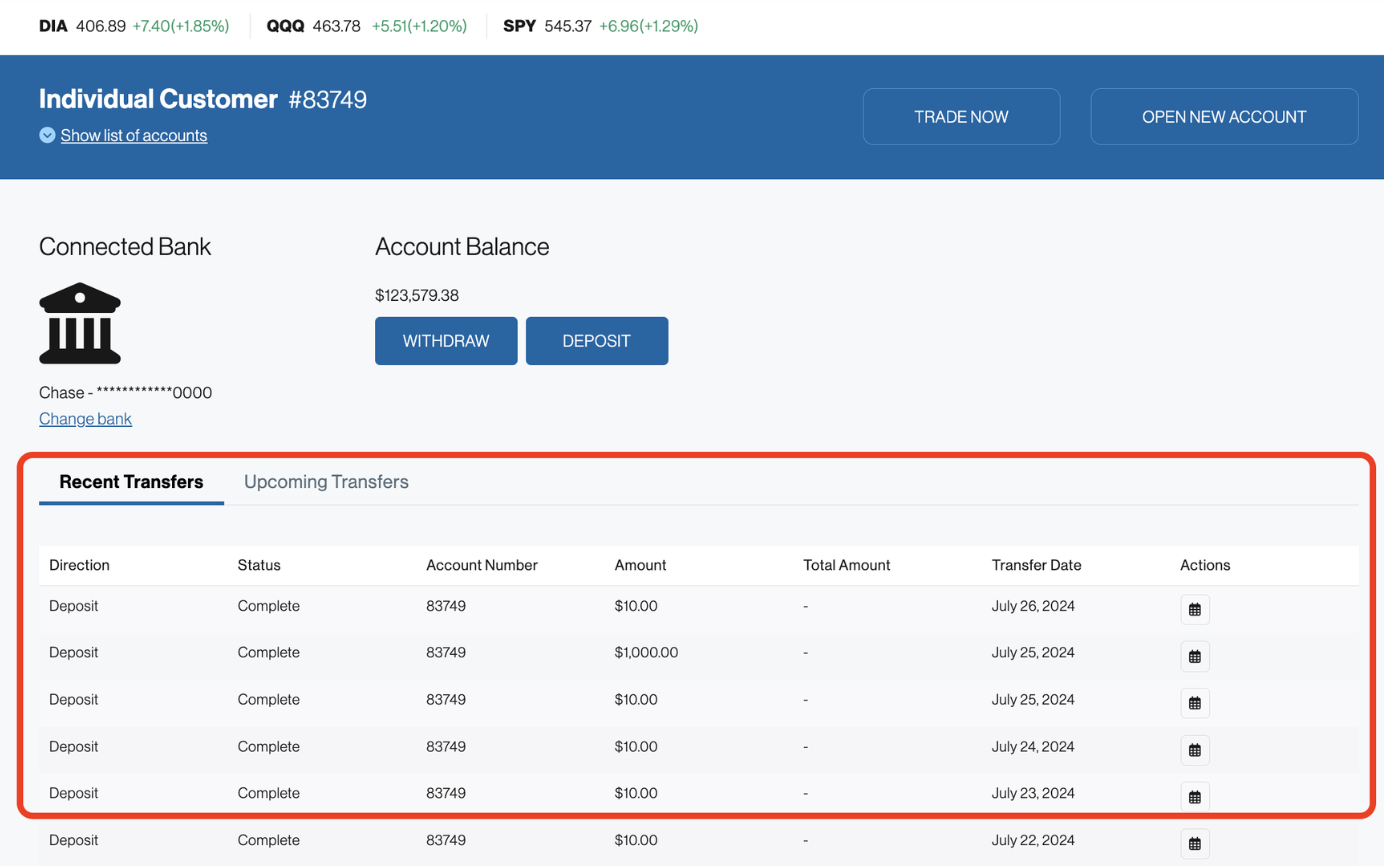1384x866 pixels.
Task: Select the DIA ticker quote
Action: point(134,26)
